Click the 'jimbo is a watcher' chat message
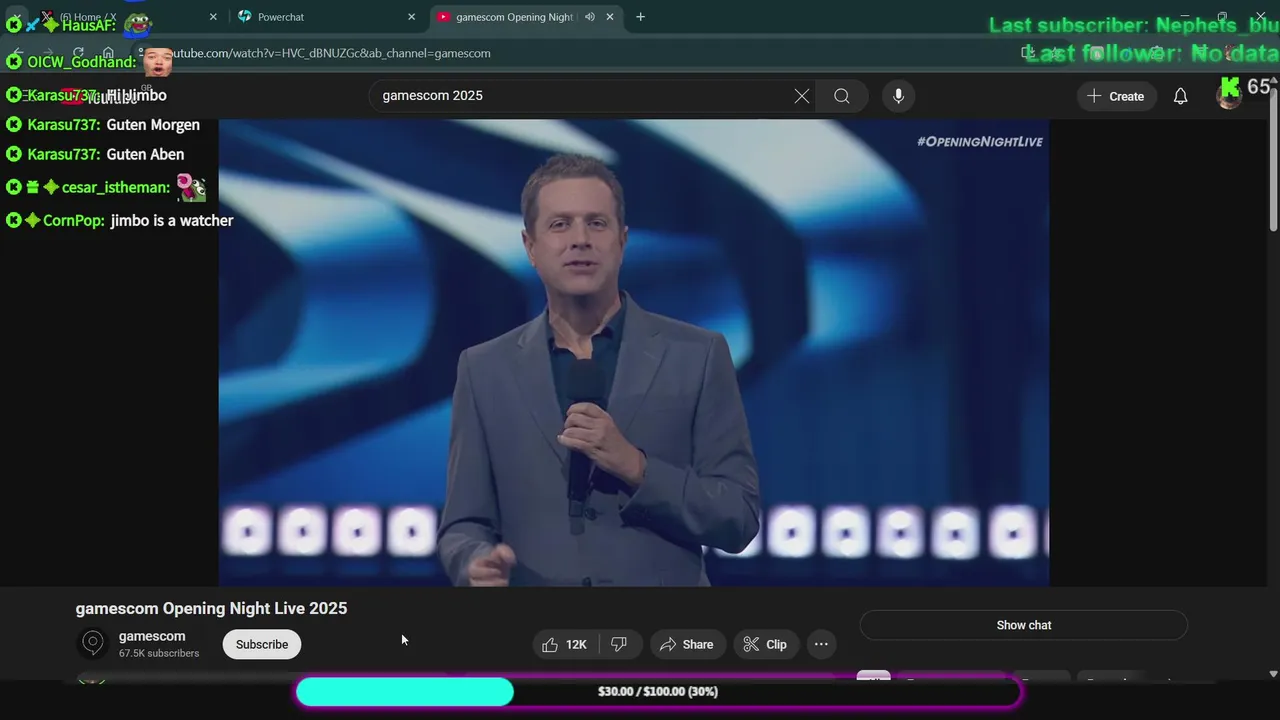The height and width of the screenshot is (720, 1280). 172,221
